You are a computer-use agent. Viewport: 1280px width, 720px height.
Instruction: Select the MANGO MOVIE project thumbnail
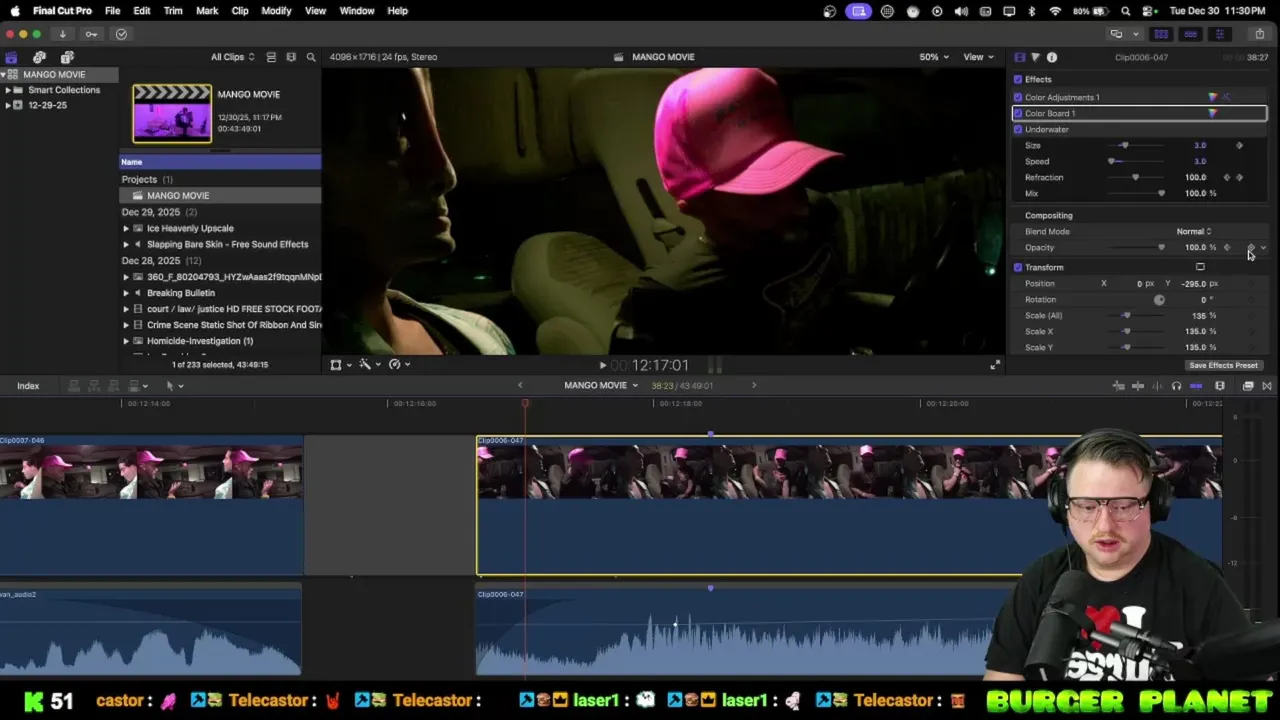coord(172,114)
